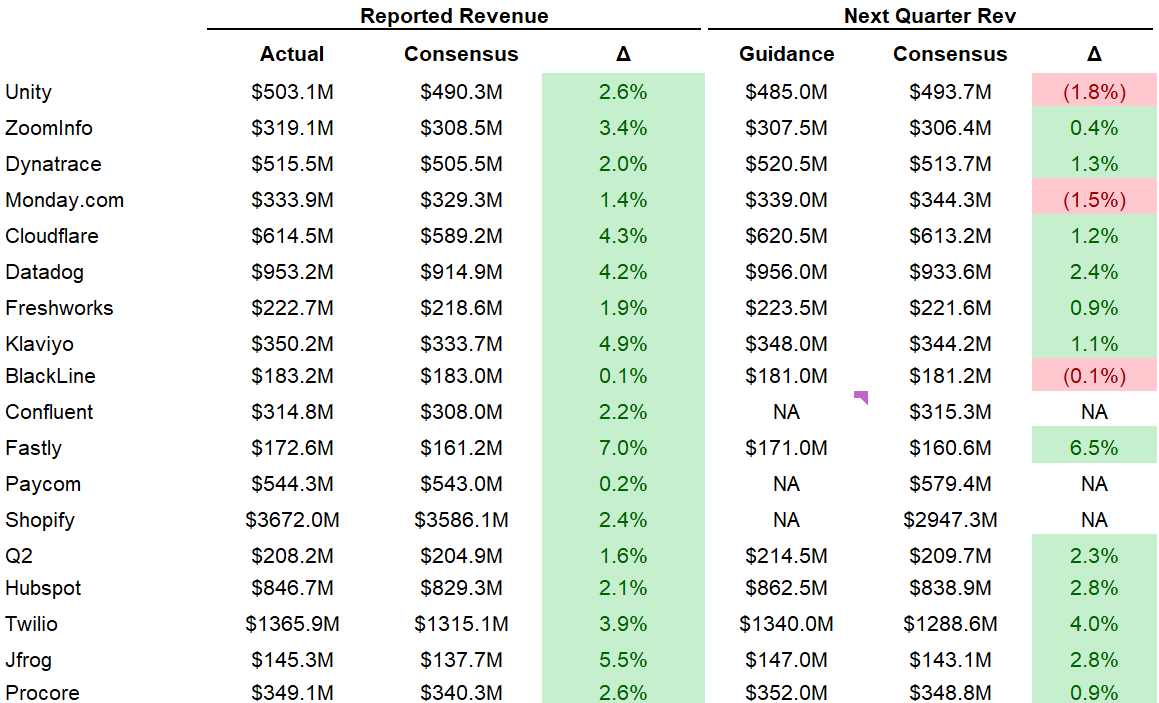This screenshot has height=703, width=1159.
Task: Select the Procore row label
Action: click(x=42, y=693)
